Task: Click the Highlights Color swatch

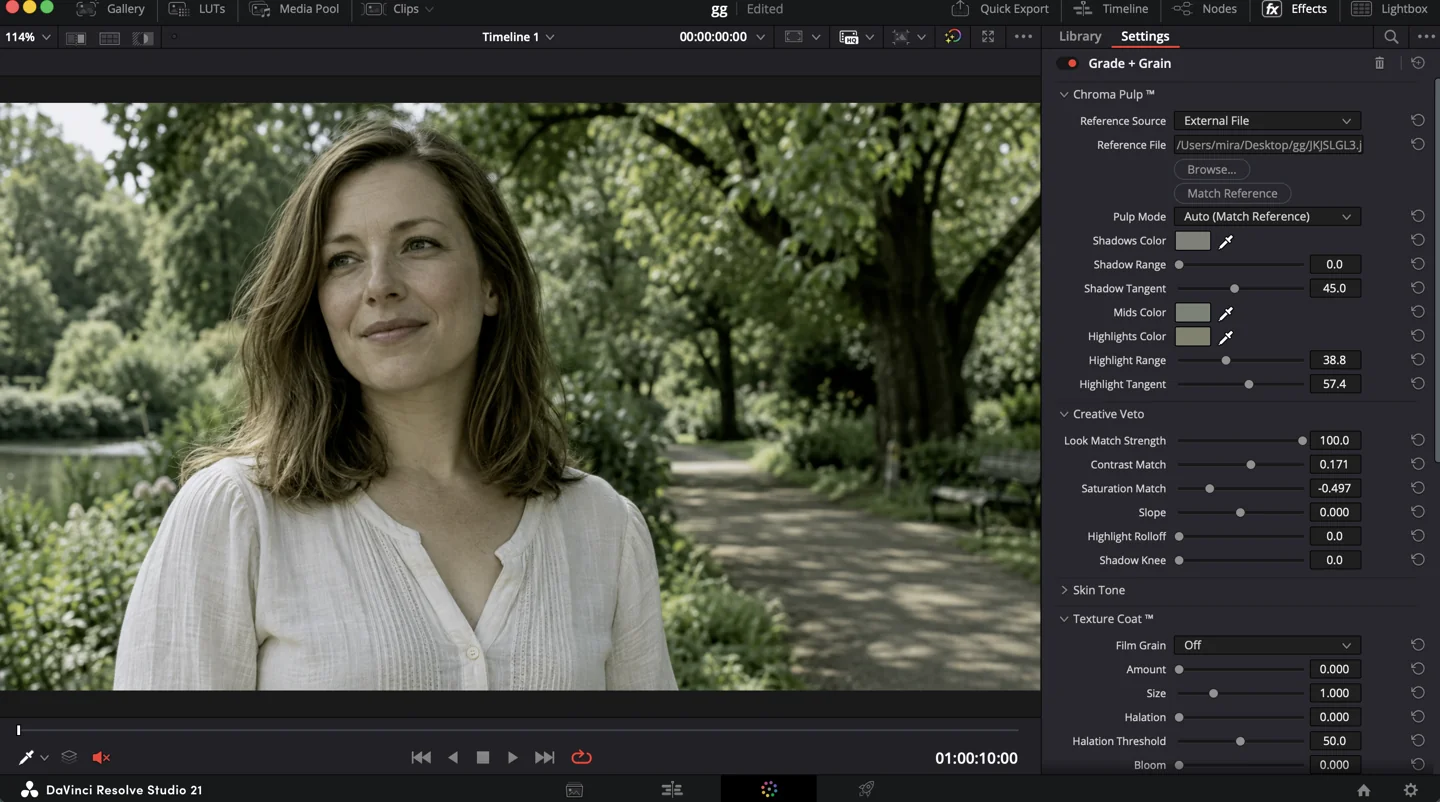Action: (1192, 337)
